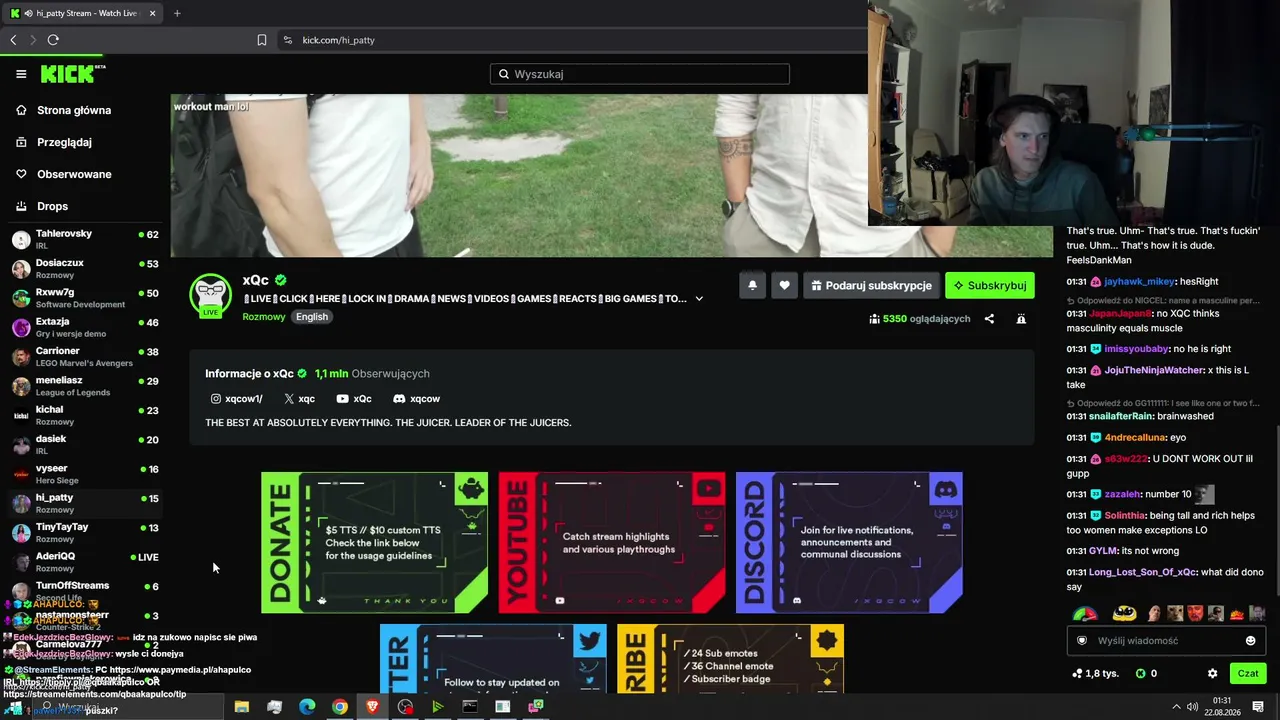Open TinyTayTay channel in sidebar
The height and width of the screenshot is (720, 1280).
(x=85, y=532)
